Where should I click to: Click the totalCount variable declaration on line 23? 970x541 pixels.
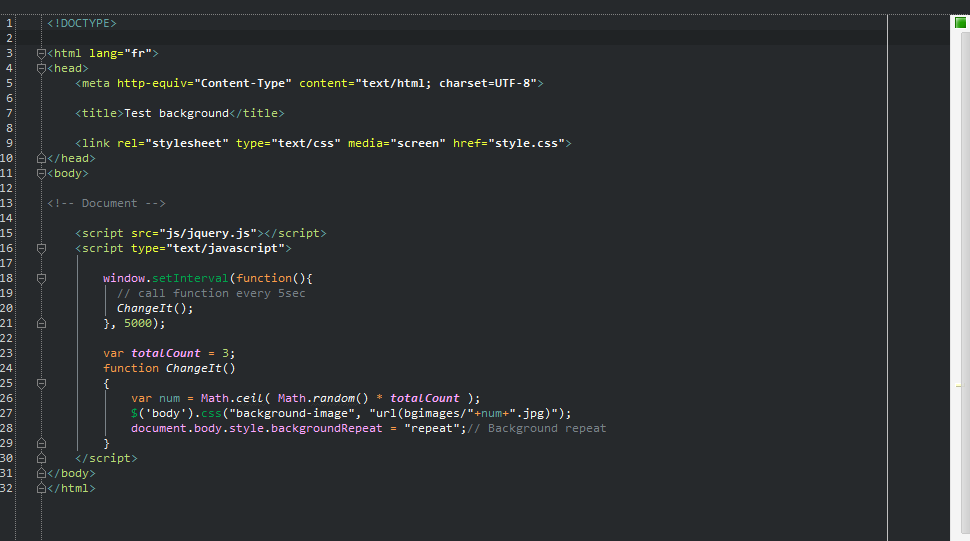(166, 353)
